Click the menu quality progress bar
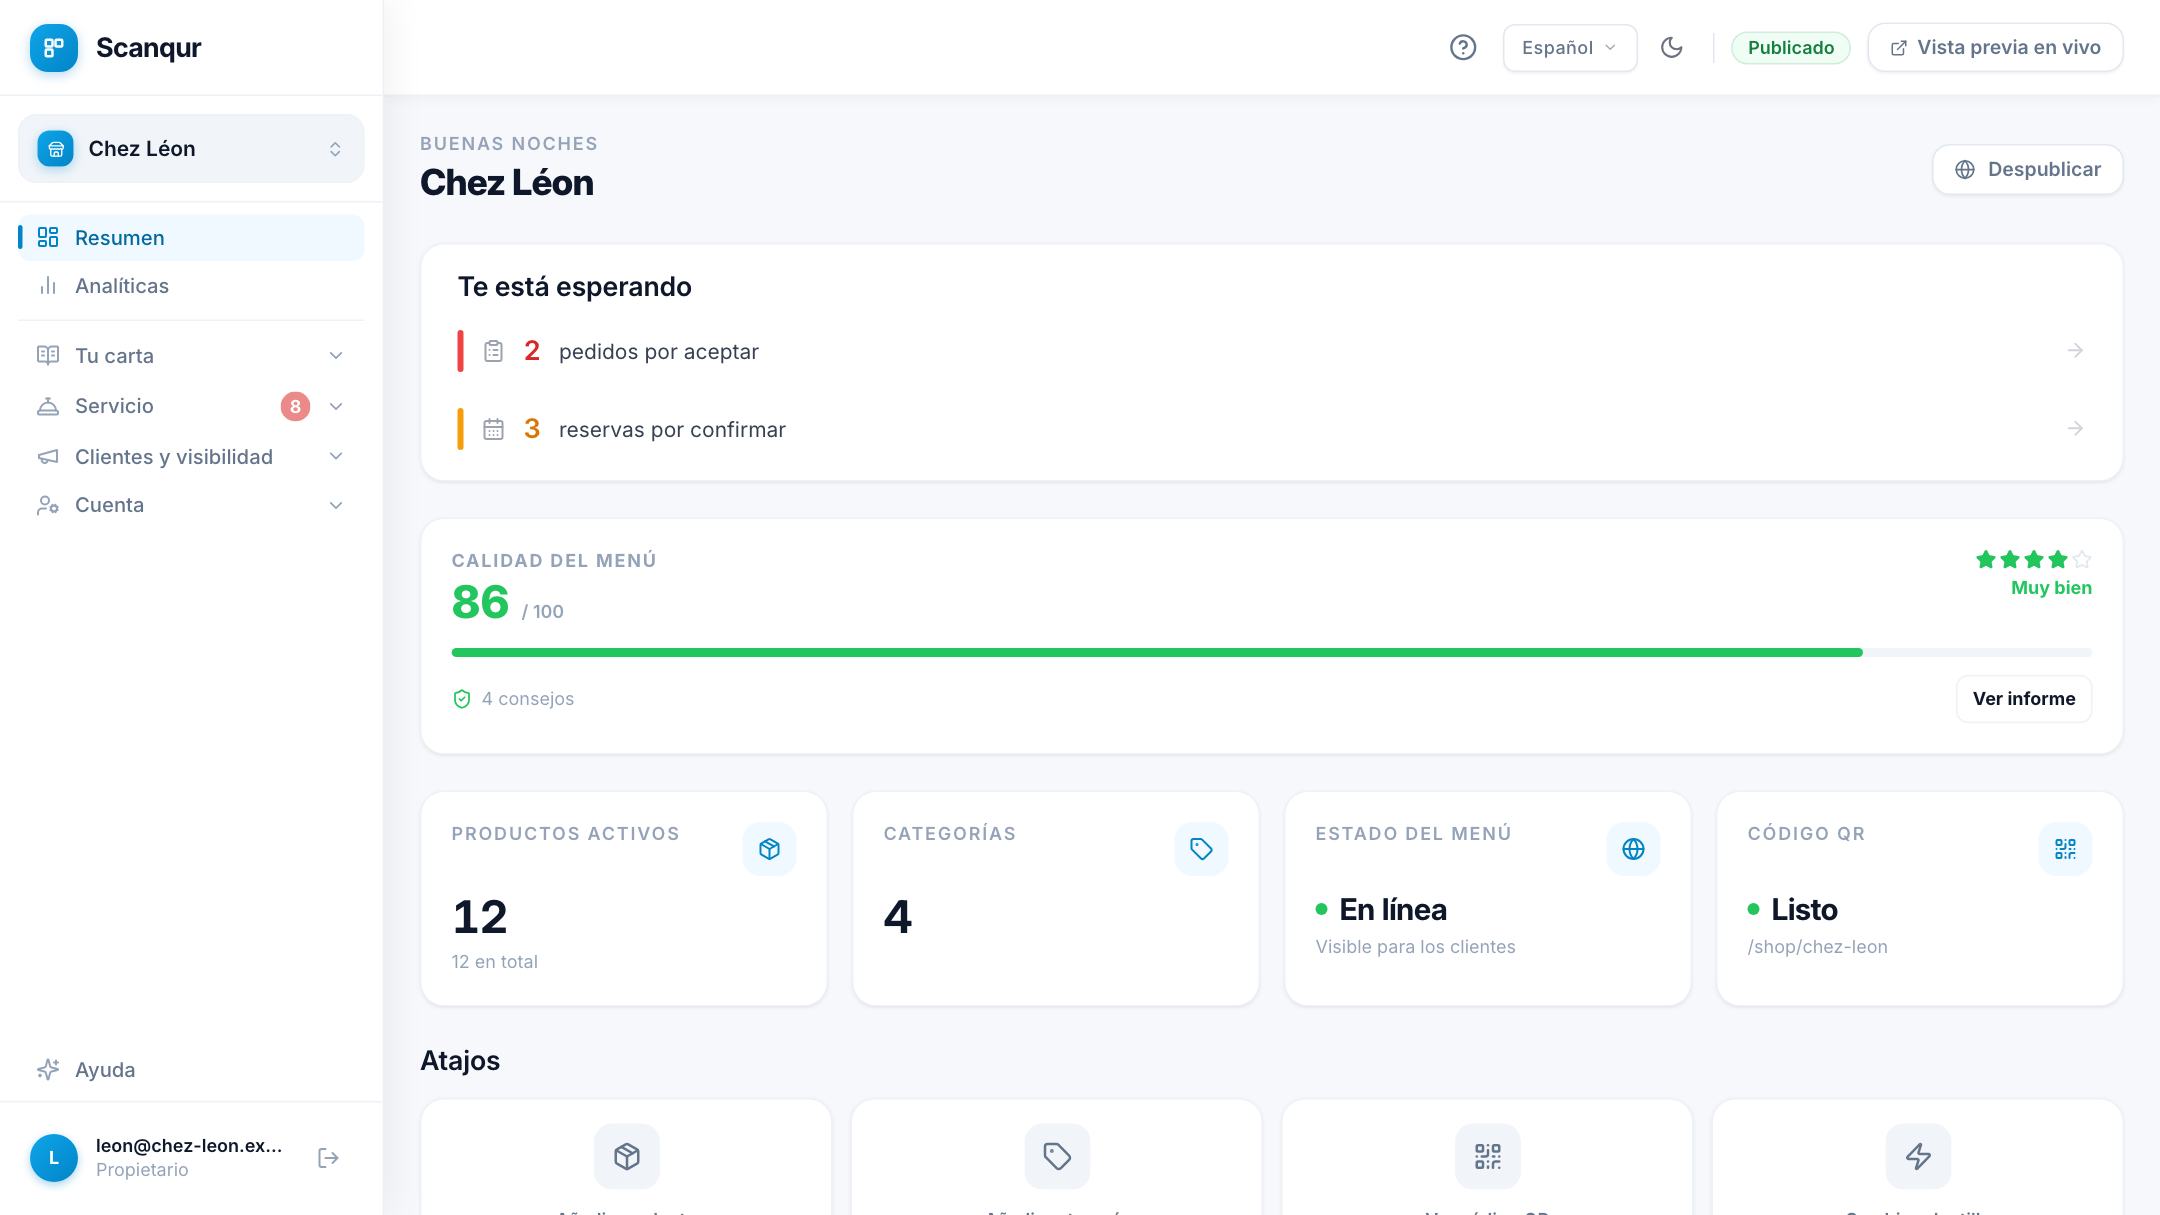 tap(1272, 652)
